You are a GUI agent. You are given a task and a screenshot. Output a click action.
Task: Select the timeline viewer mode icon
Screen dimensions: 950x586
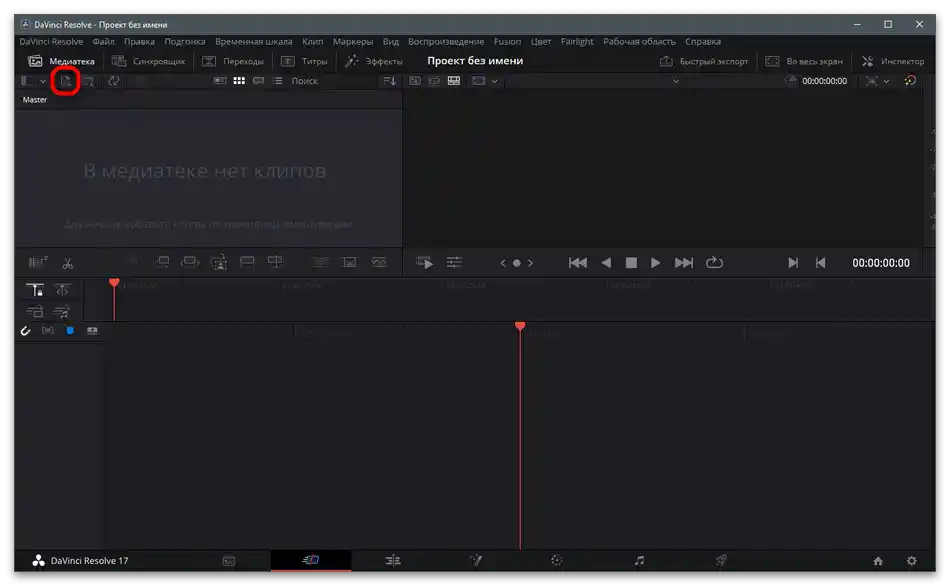pyautogui.click(x=454, y=81)
